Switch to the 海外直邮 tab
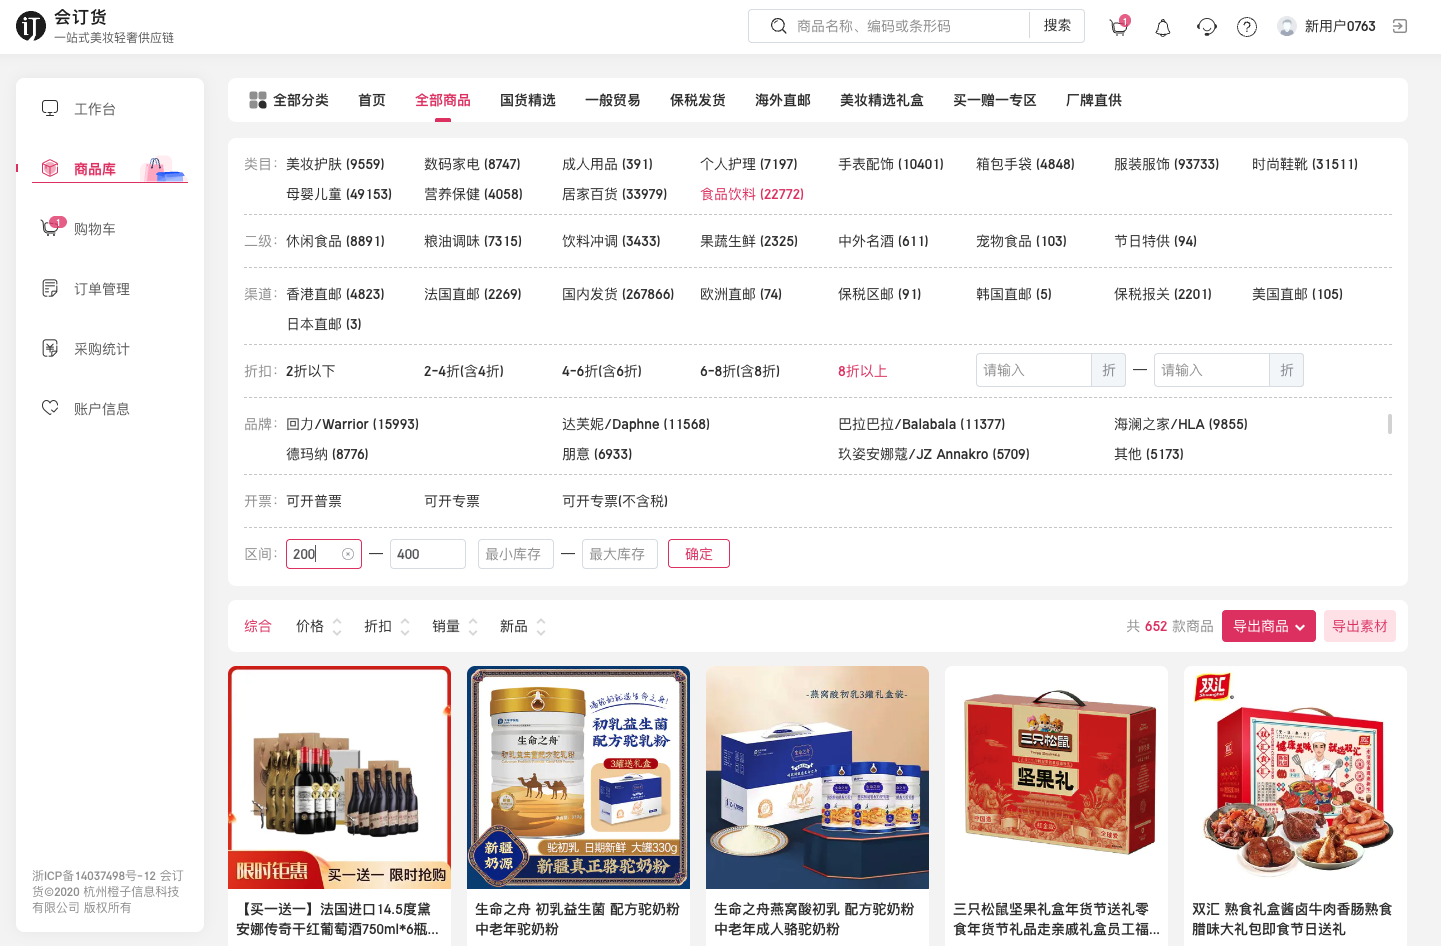This screenshot has height=946, width=1441. coord(782,100)
